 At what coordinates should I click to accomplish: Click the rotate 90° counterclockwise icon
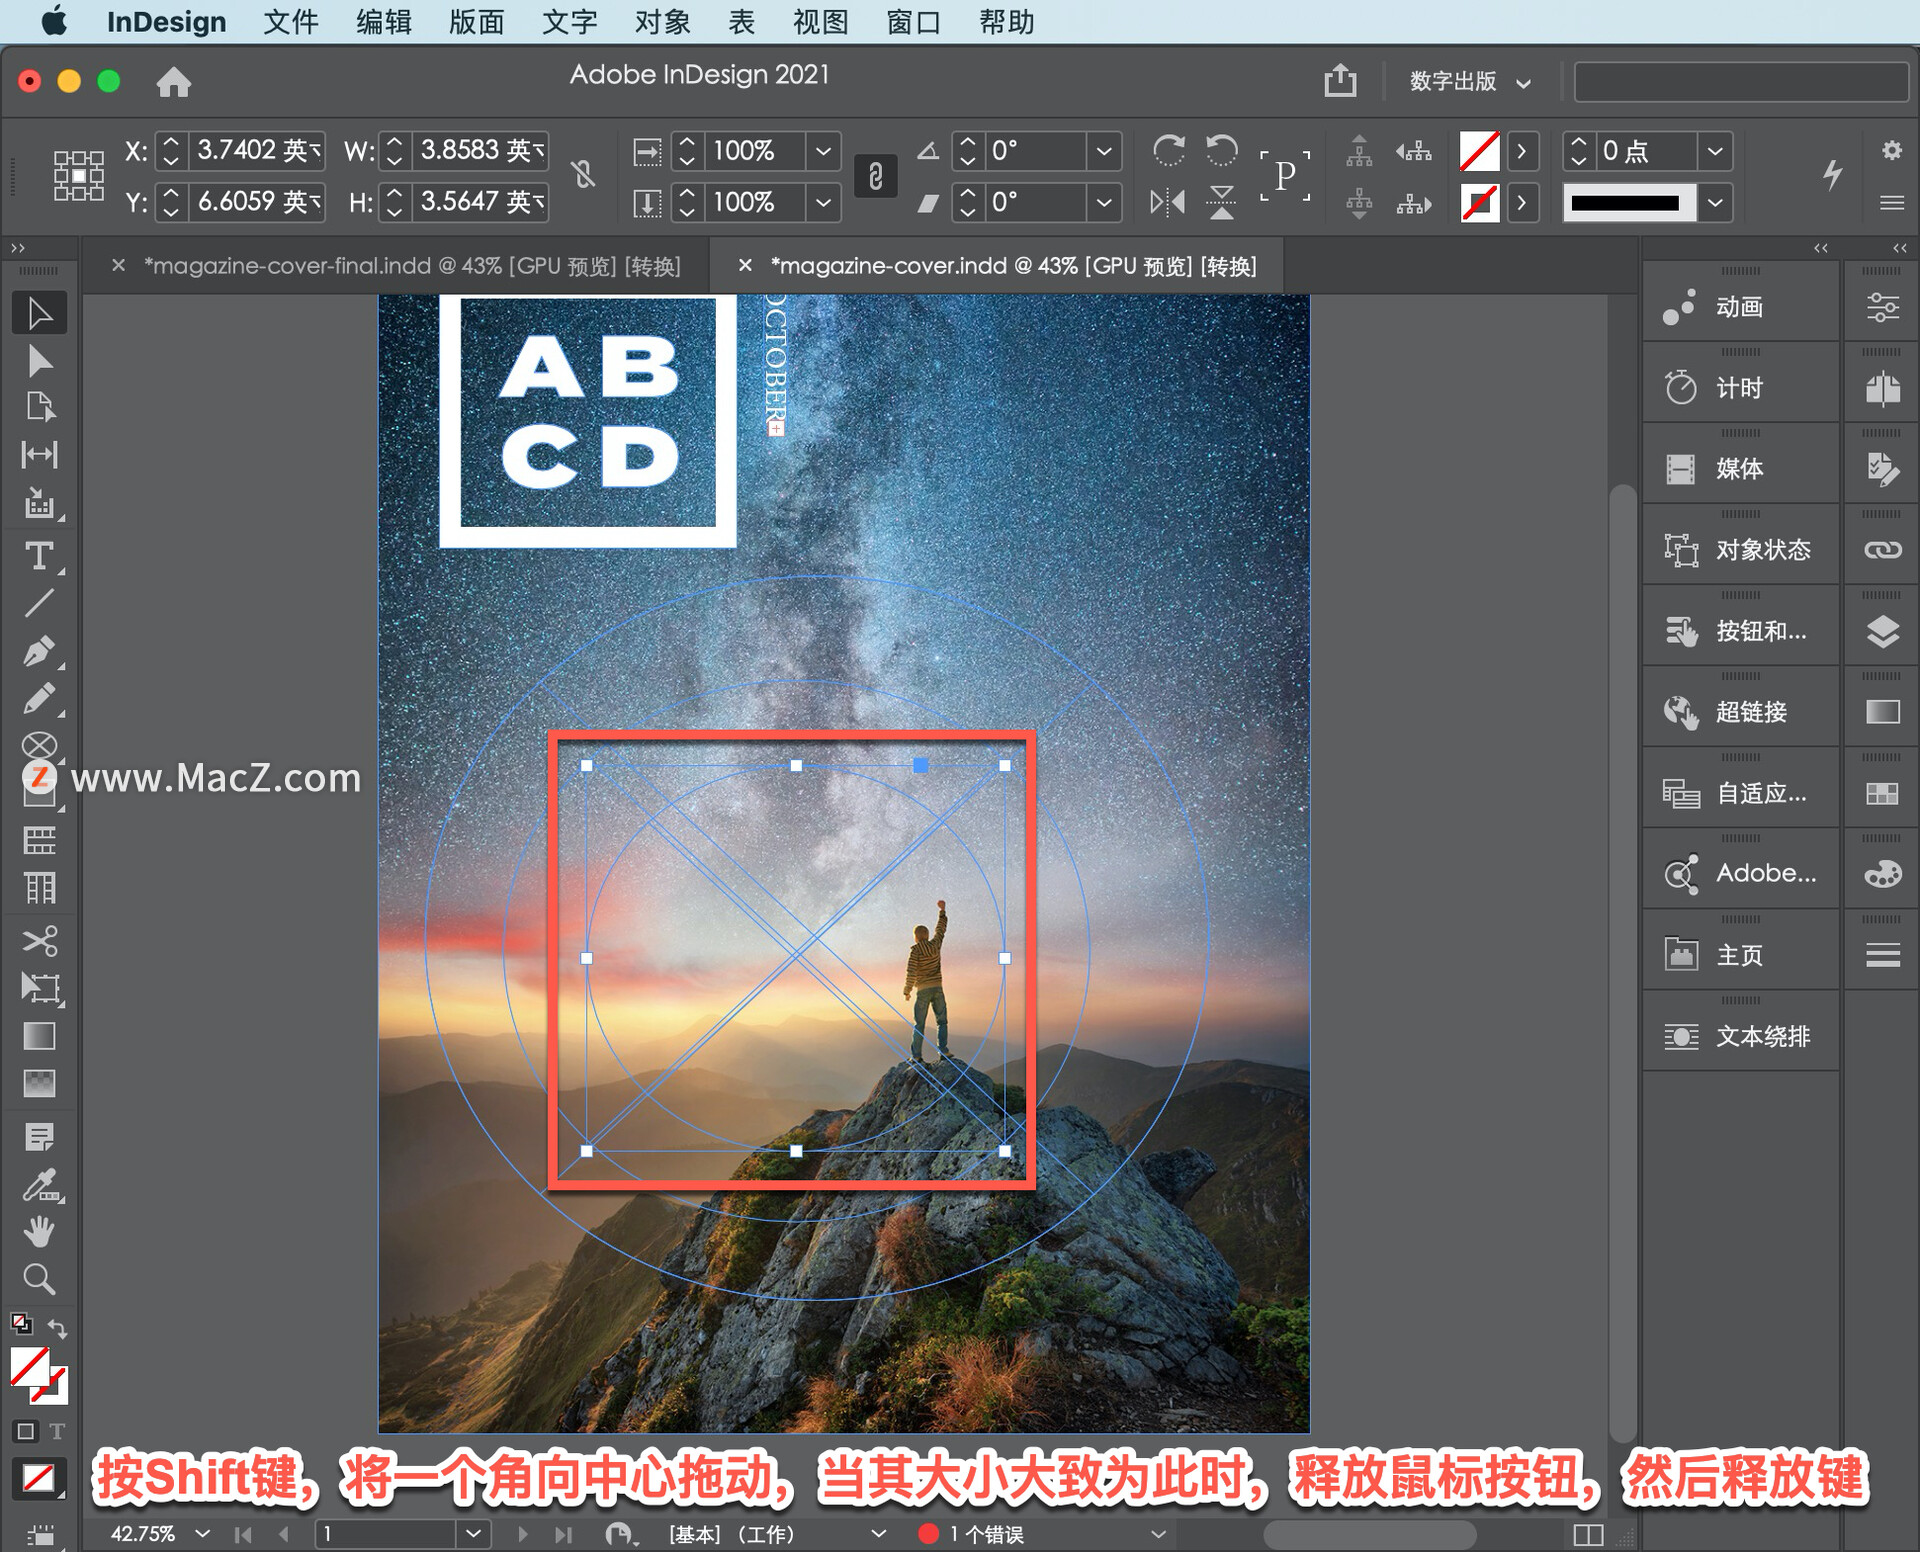(1221, 151)
